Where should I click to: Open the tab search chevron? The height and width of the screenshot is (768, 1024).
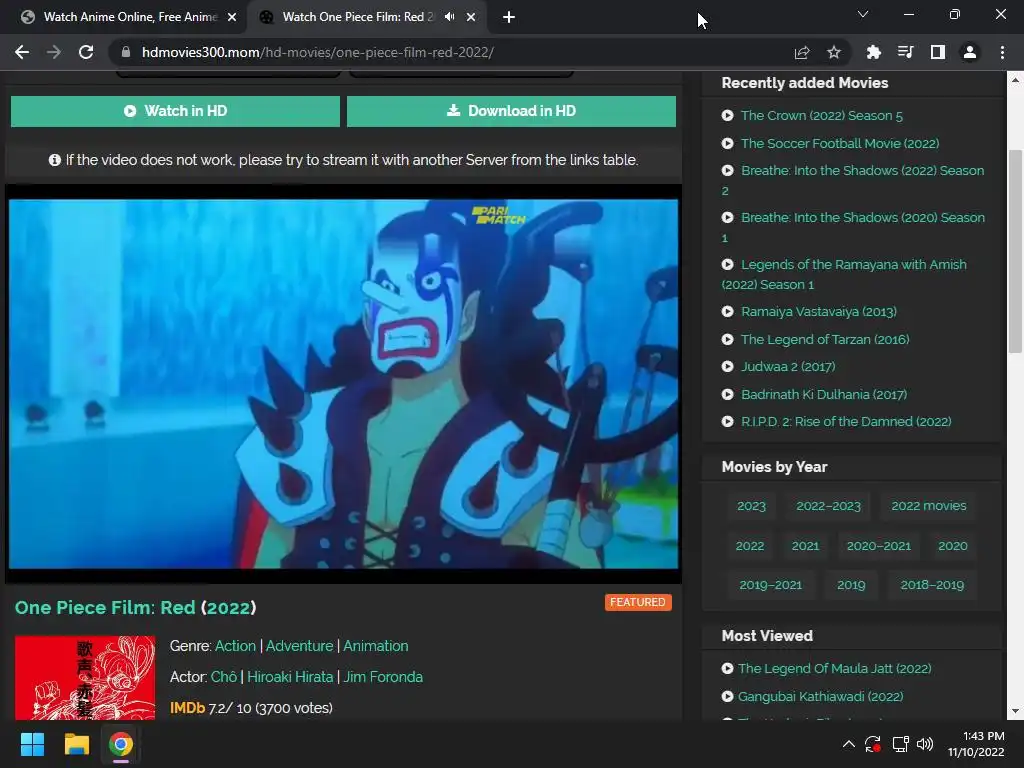point(863,14)
